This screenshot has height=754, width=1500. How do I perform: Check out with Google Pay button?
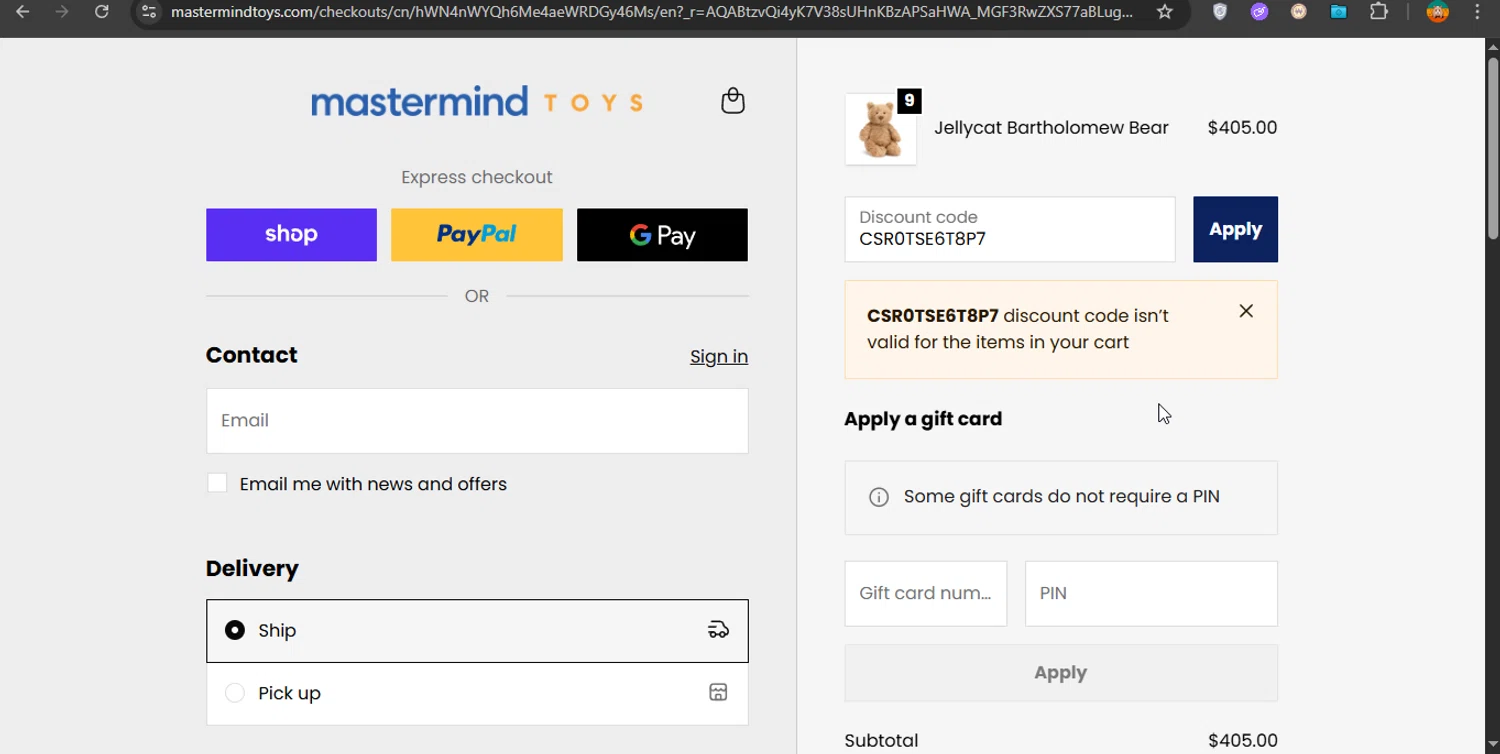(x=662, y=235)
